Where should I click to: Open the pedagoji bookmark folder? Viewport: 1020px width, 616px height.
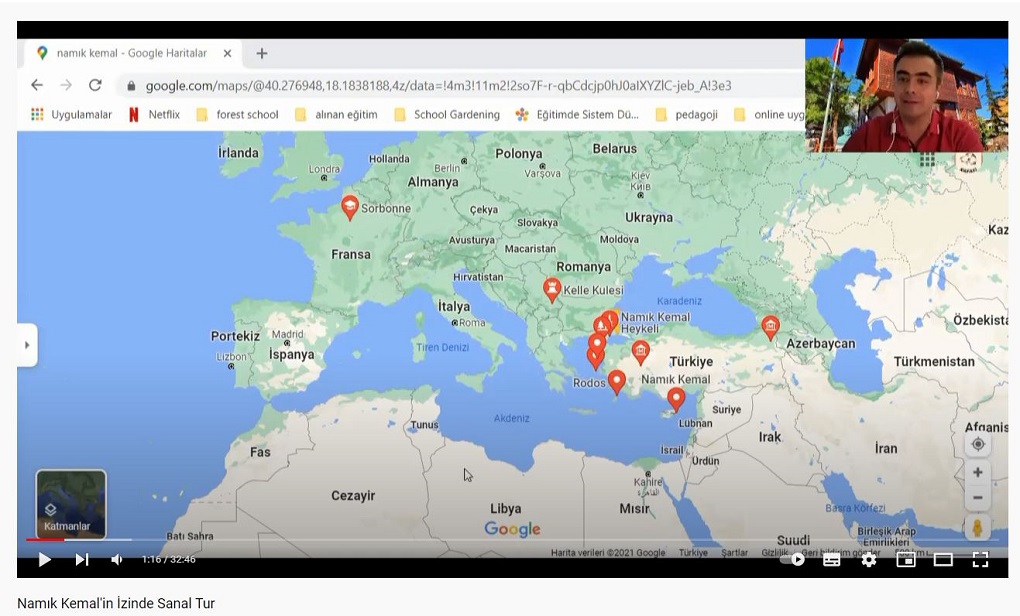point(687,114)
